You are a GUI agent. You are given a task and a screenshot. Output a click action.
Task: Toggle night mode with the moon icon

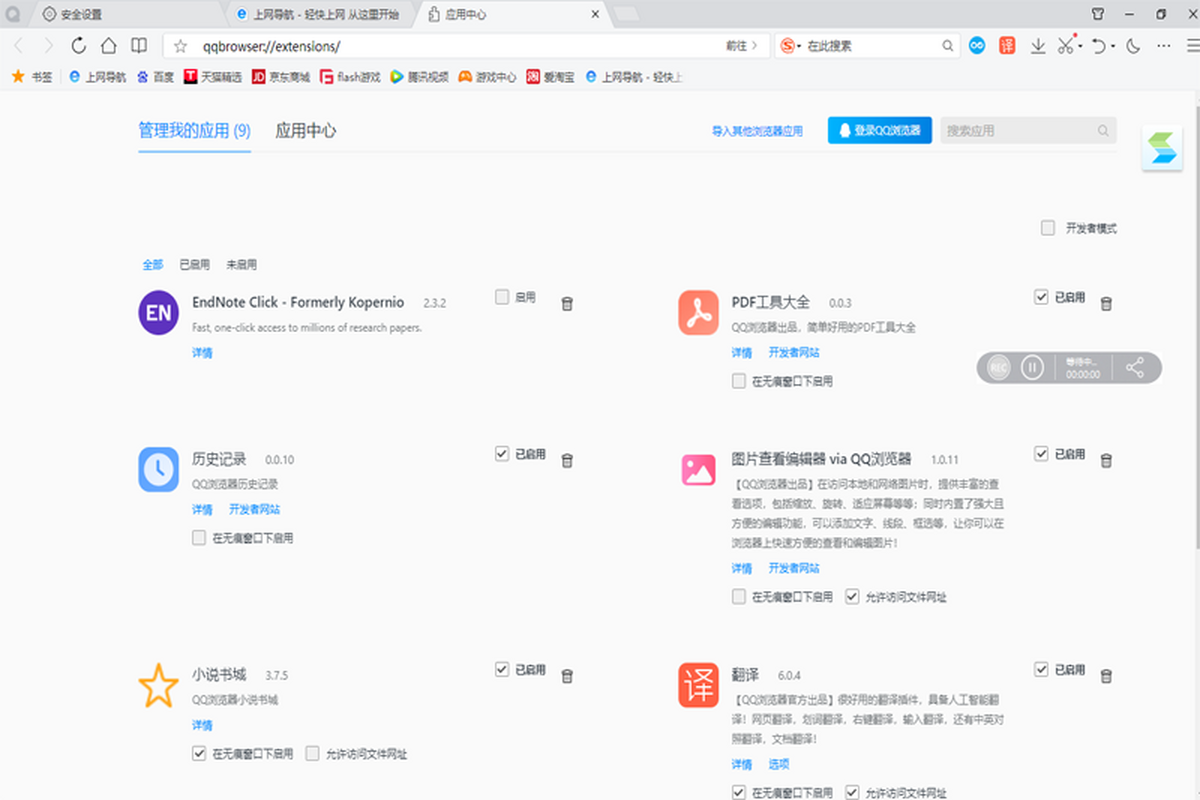point(1133,45)
